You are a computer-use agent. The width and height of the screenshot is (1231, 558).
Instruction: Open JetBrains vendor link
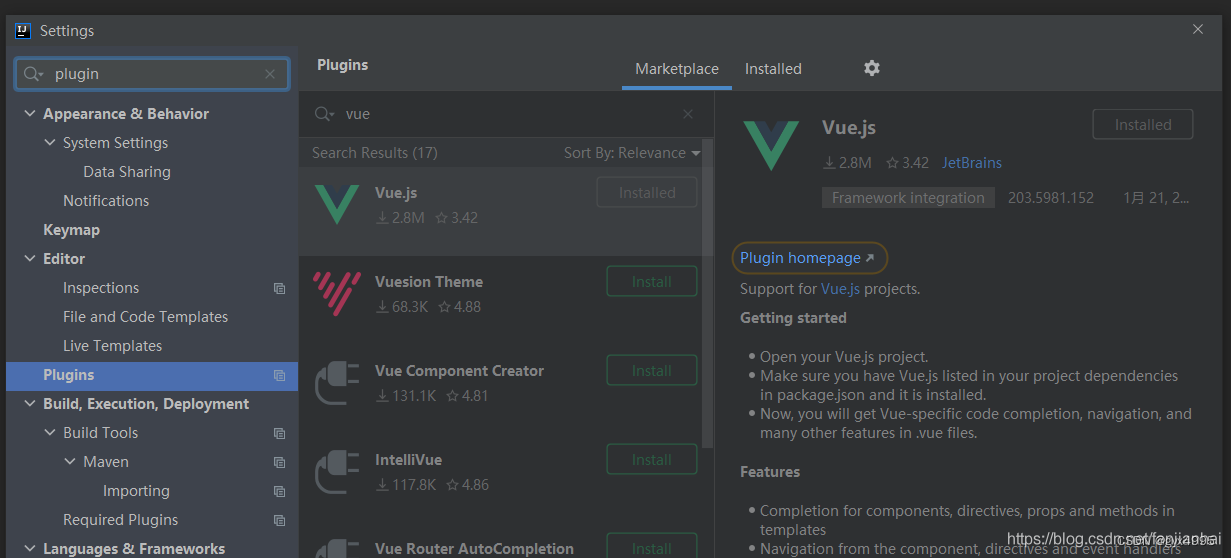[x=972, y=162]
